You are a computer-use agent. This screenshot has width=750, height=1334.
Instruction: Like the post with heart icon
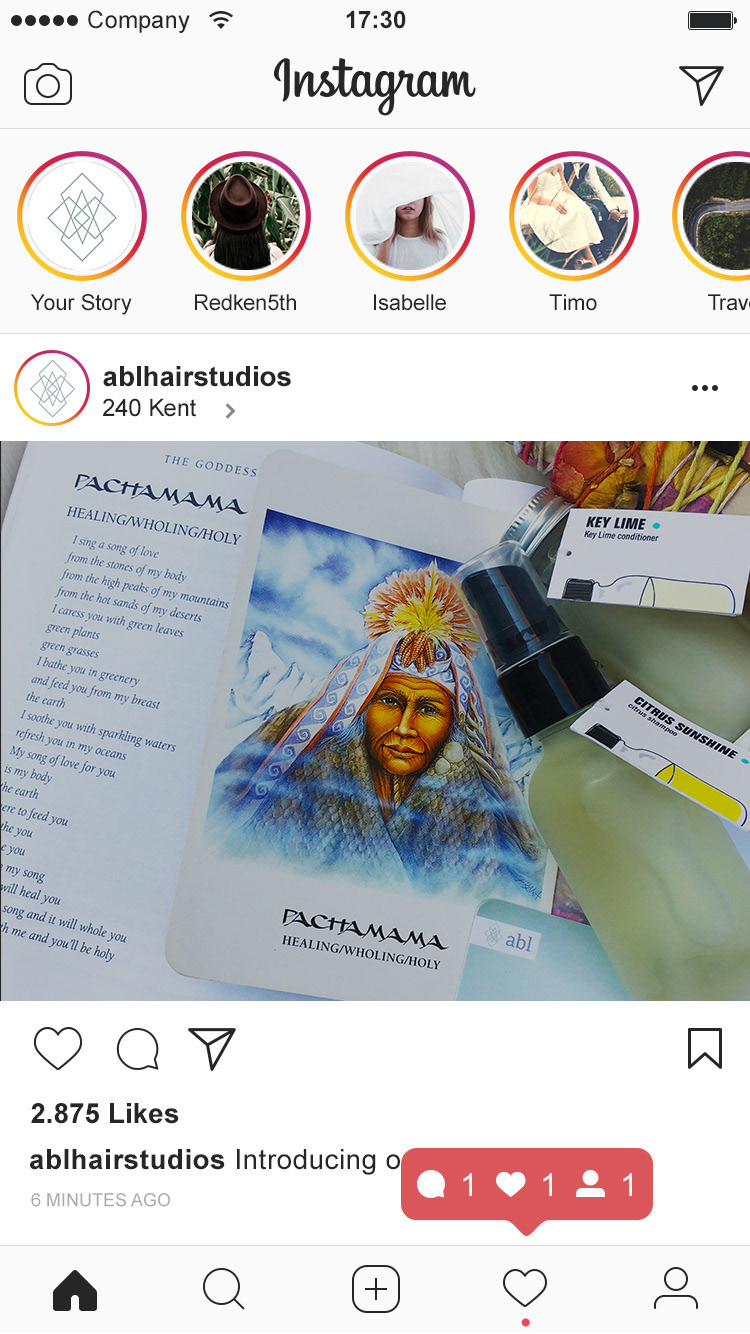[58, 1049]
